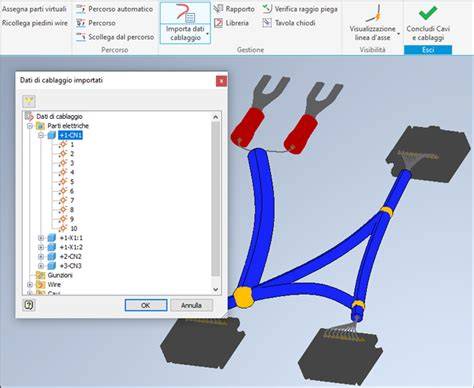
Task: Expand the +1-X1:1 tree node
Action: (41, 238)
